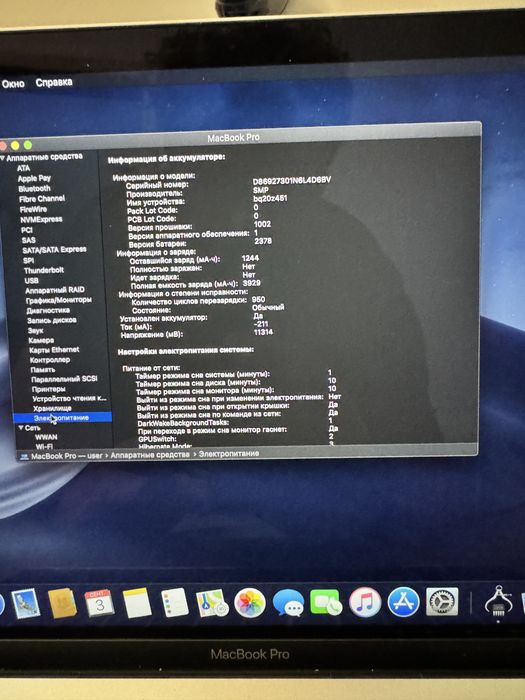
Task: Select Параллельный SCSI in the sidebar
Action: click(64, 379)
